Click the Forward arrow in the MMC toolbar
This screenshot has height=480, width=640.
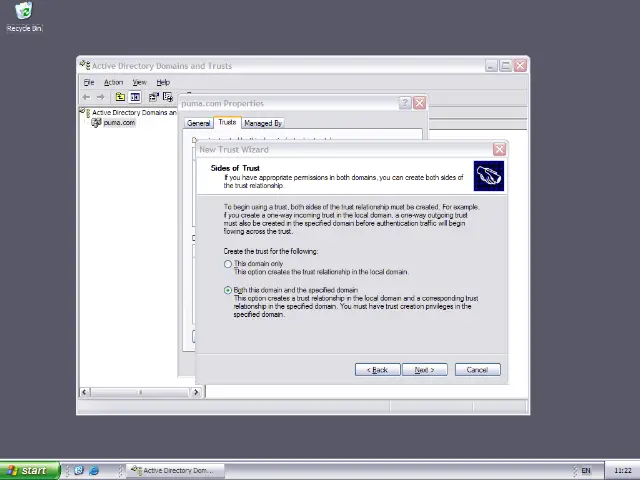click(100, 97)
